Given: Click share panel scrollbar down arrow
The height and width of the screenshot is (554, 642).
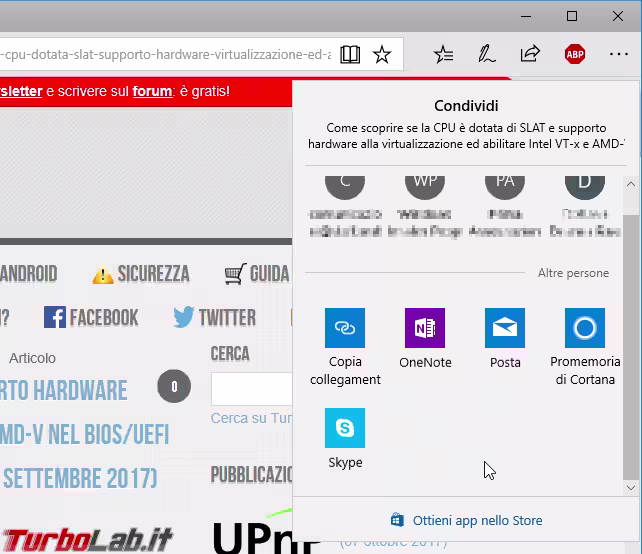Looking at the screenshot, I should [x=631, y=488].
